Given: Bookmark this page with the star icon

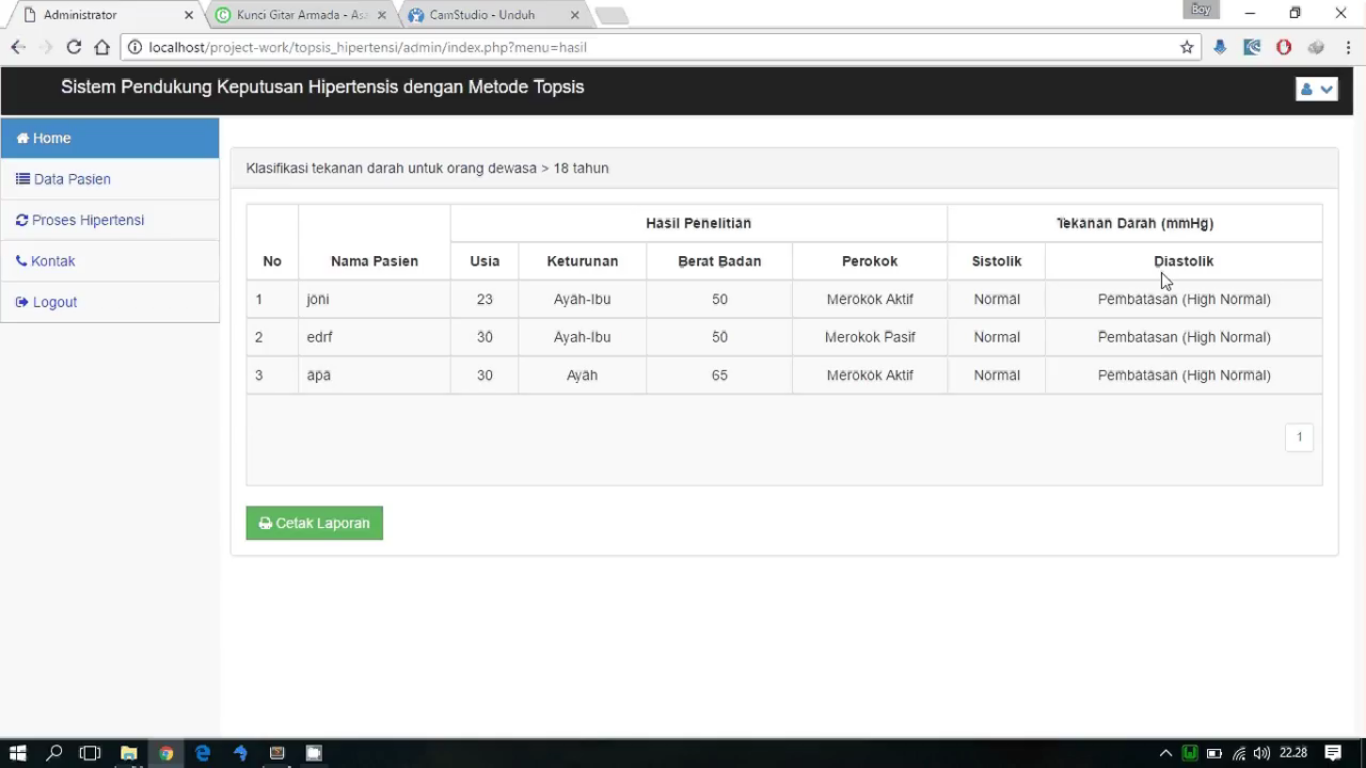Looking at the screenshot, I should (x=1187, y=47).
